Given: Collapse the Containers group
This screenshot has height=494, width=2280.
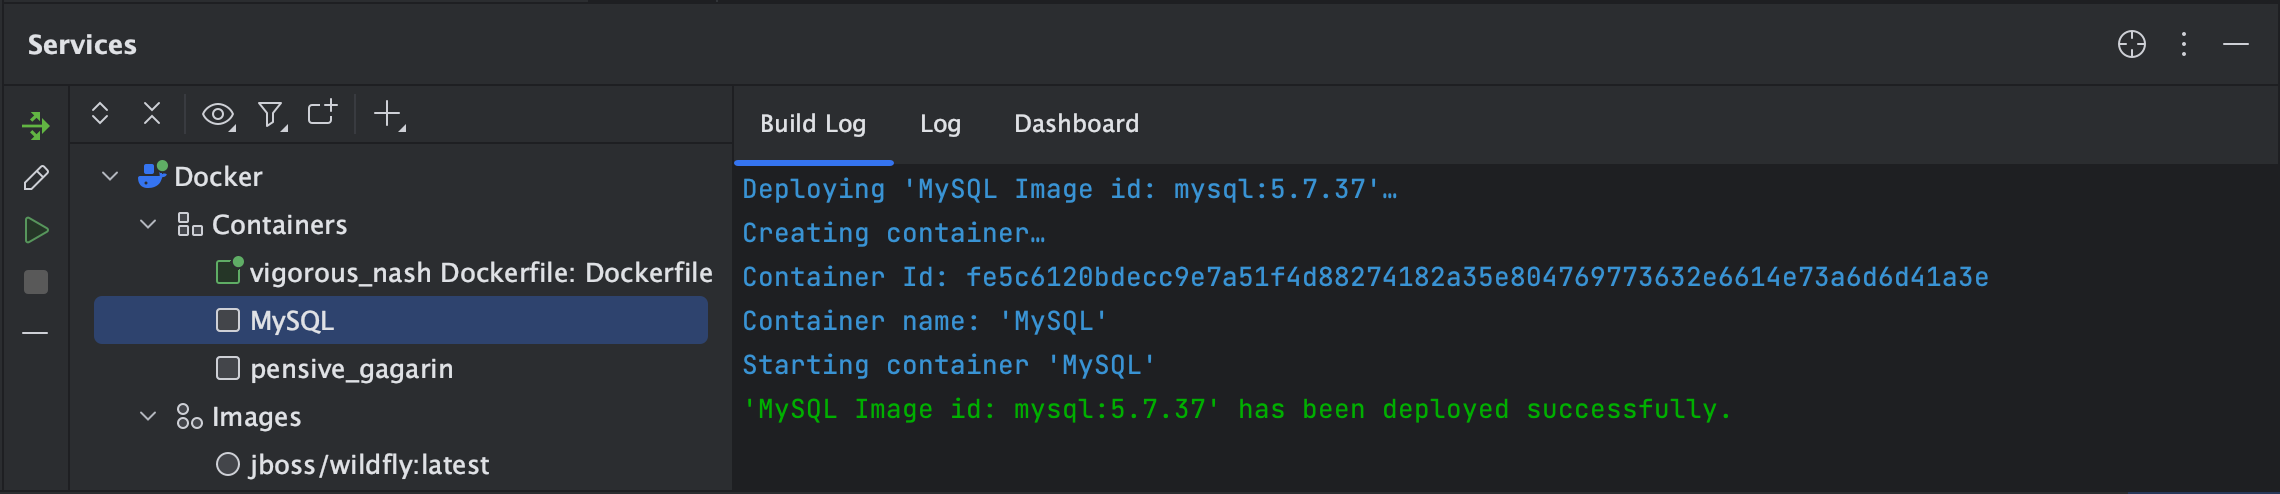Looking at the screenshot, I should (x=148, y=225).
